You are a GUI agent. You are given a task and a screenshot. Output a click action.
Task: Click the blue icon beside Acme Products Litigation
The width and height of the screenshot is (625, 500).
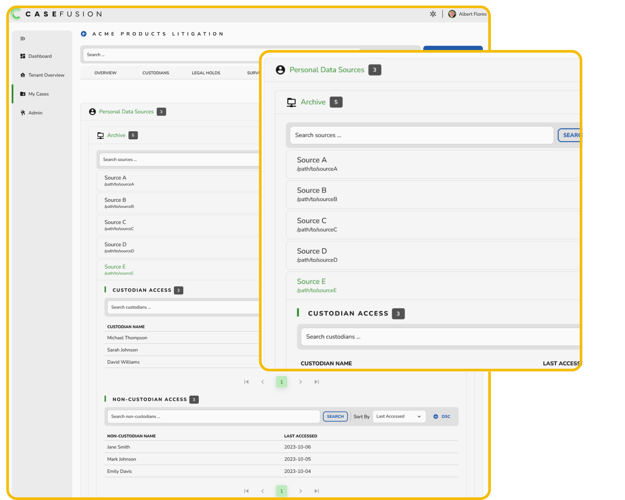coord(84,34)
